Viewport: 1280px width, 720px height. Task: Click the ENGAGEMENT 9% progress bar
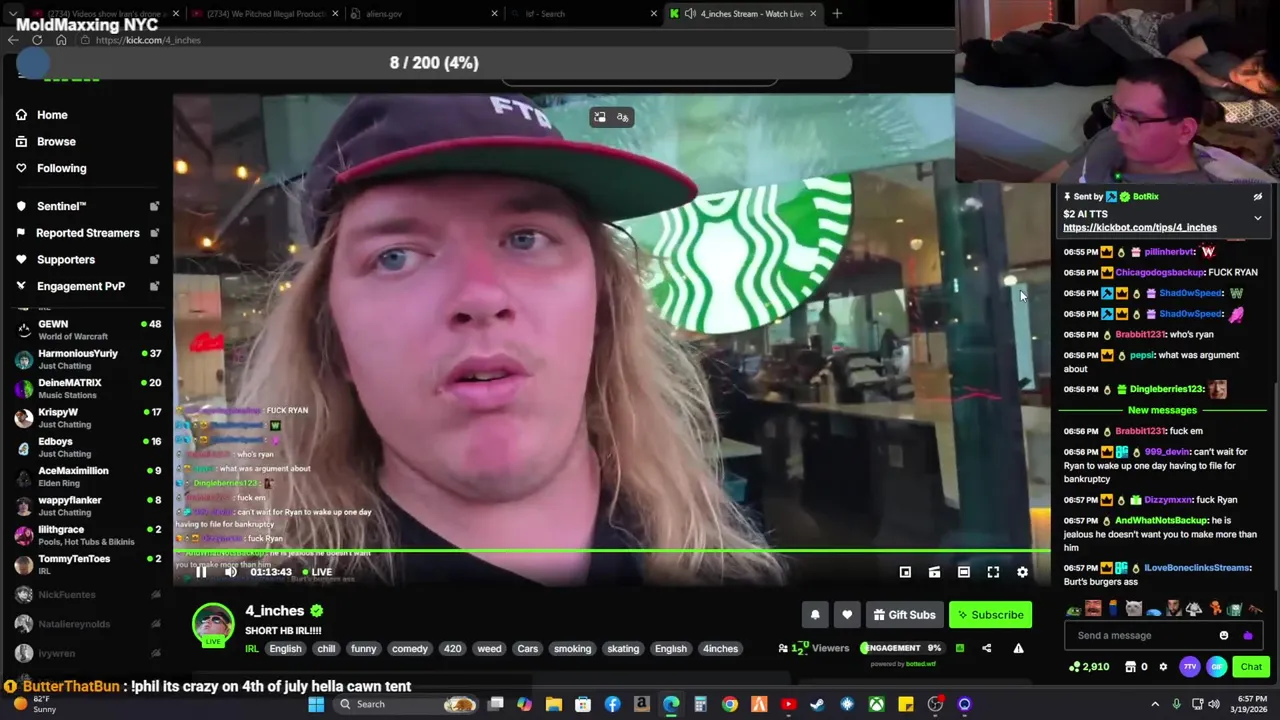(901, 648)
